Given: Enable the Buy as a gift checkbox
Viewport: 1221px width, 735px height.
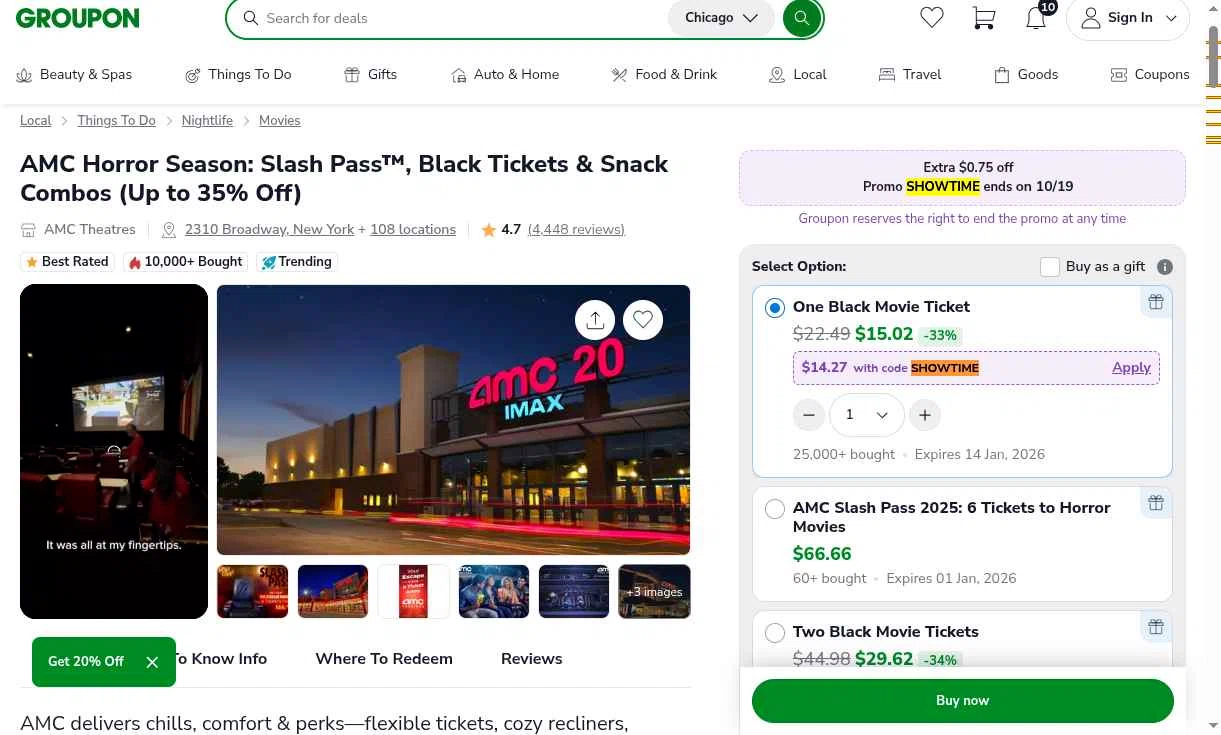Looking at the screenshot, I should pyautogui.click(x=1050, y=267).
